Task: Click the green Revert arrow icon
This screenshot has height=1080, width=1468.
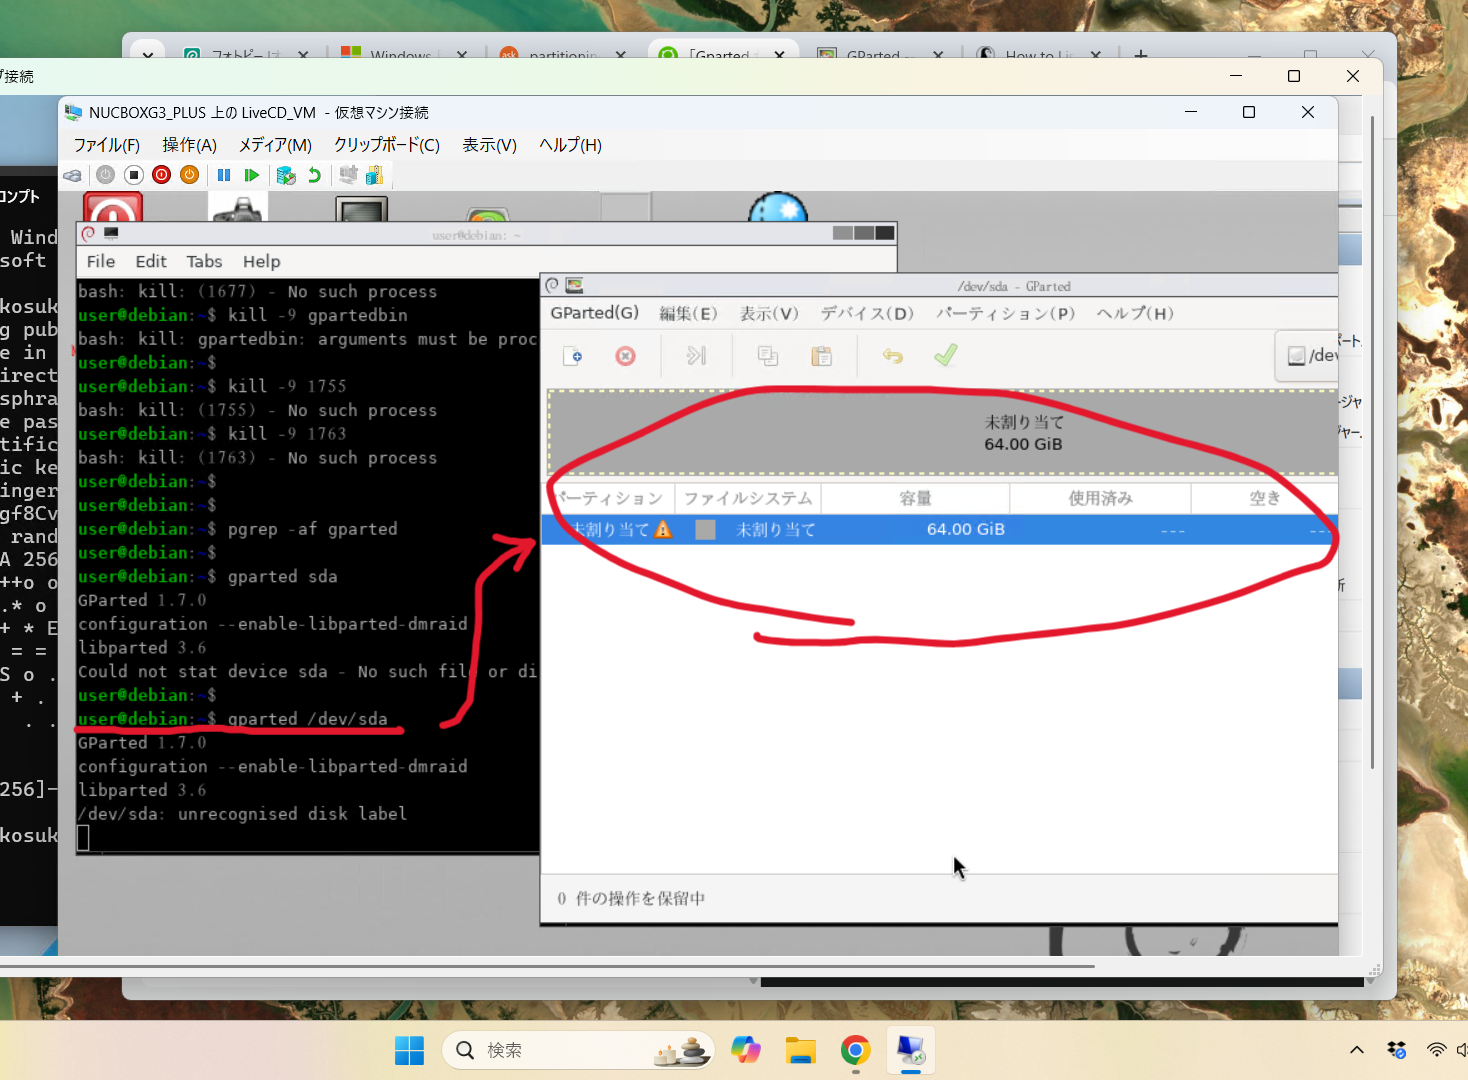Action: pyautogui.click(x=314, y=175)
